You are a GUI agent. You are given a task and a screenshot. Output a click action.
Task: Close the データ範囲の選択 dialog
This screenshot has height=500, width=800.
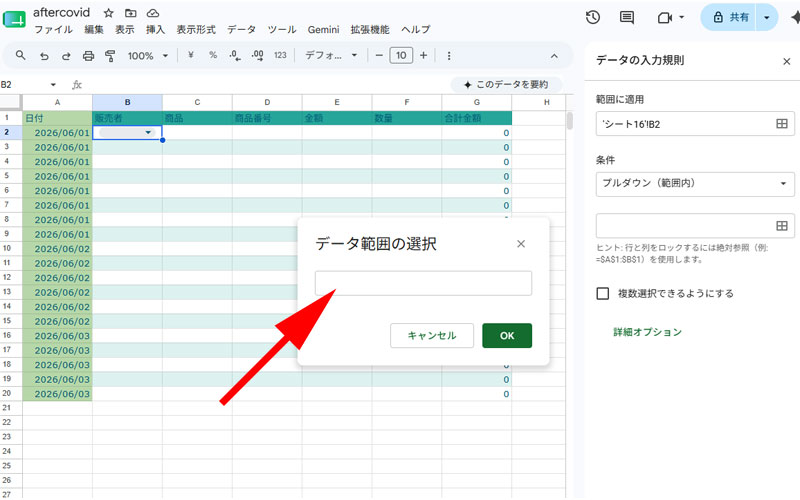[520, 244]
